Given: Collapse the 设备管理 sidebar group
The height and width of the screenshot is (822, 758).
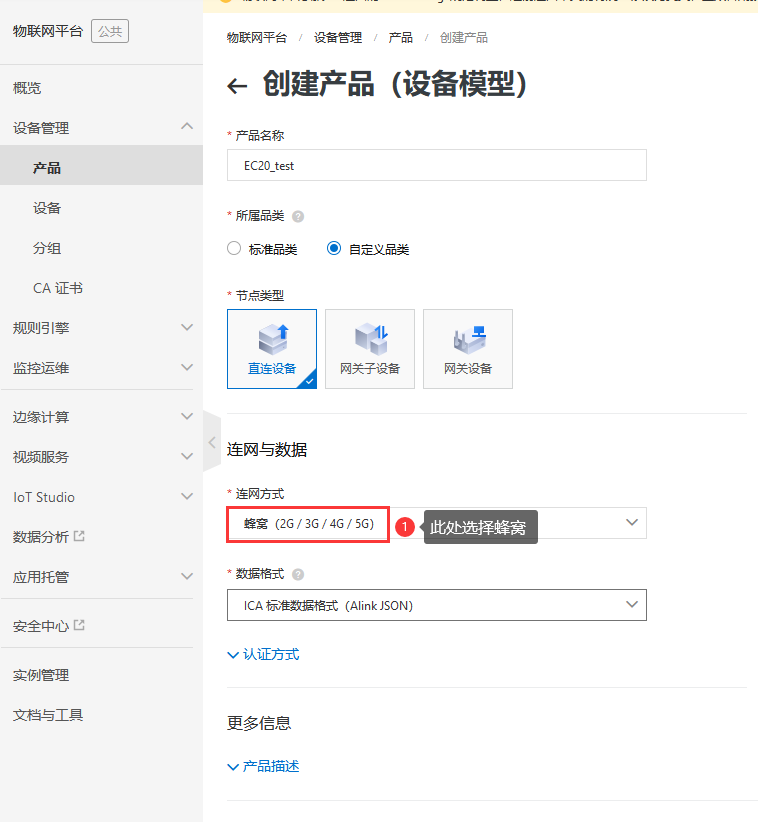Looking at the screenshot, I should (x=187, y=126).
